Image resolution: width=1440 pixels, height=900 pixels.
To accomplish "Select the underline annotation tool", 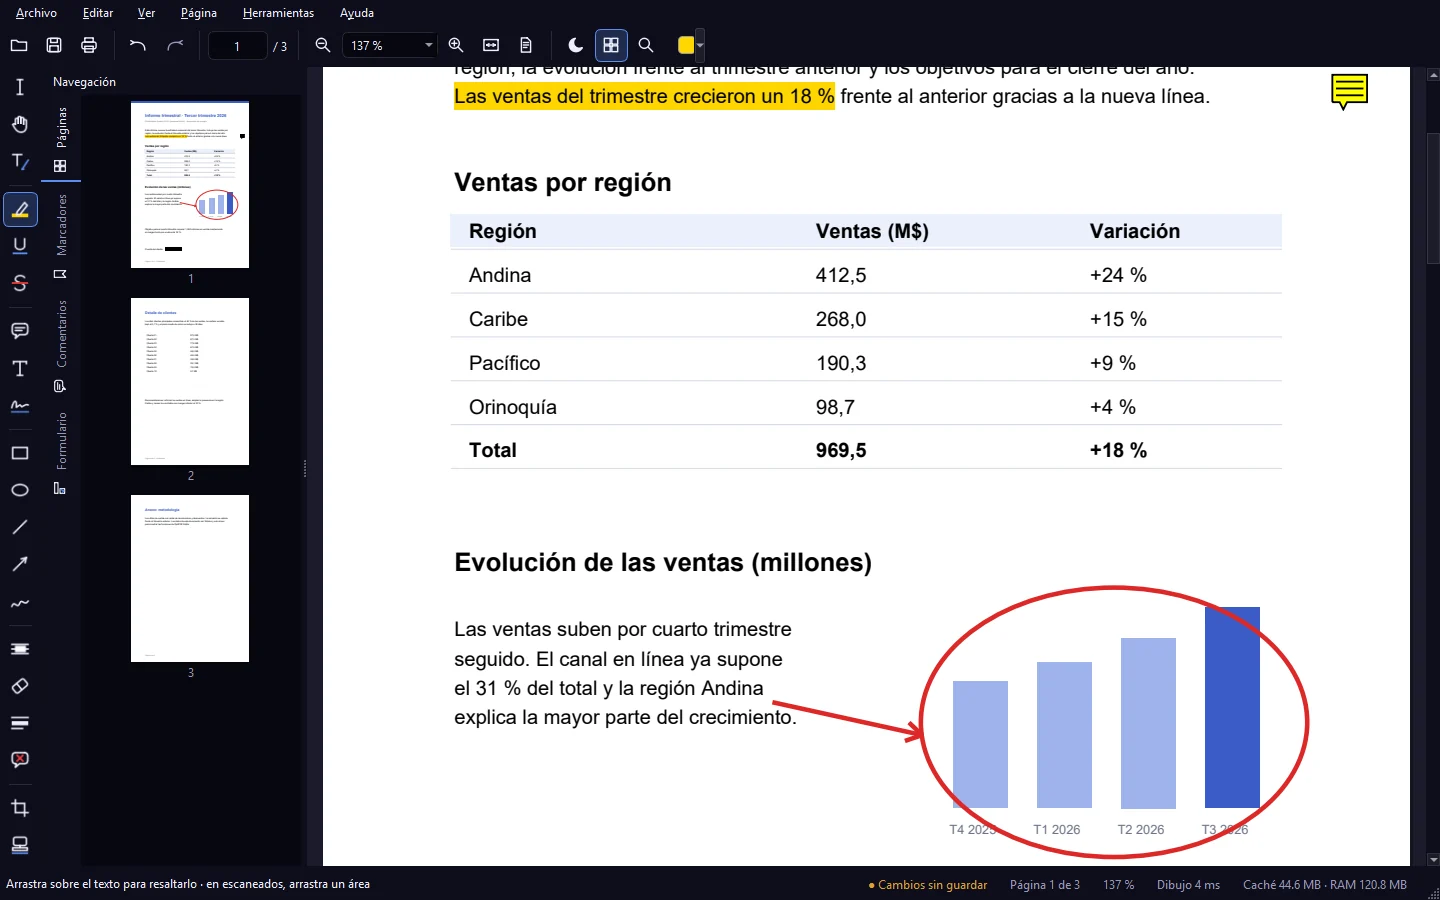I will coord(20,246).
